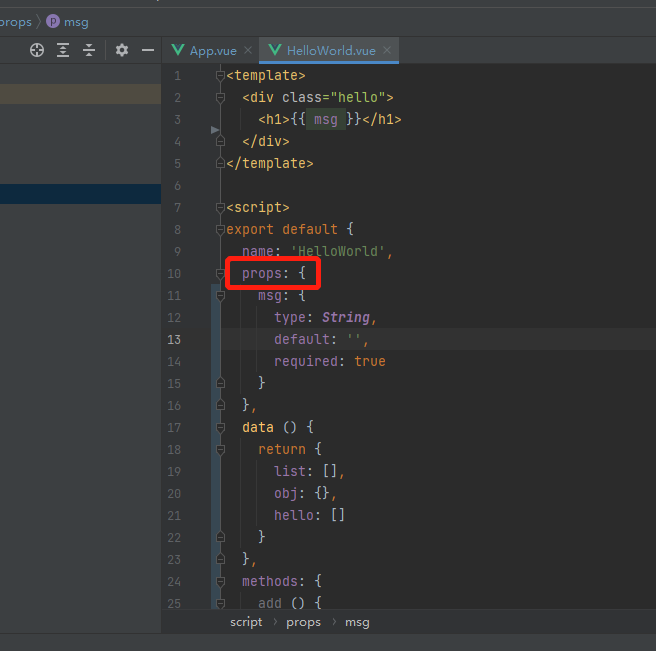Click the String type value
This screenshot has width=656, height=651.
pos(346,318)
